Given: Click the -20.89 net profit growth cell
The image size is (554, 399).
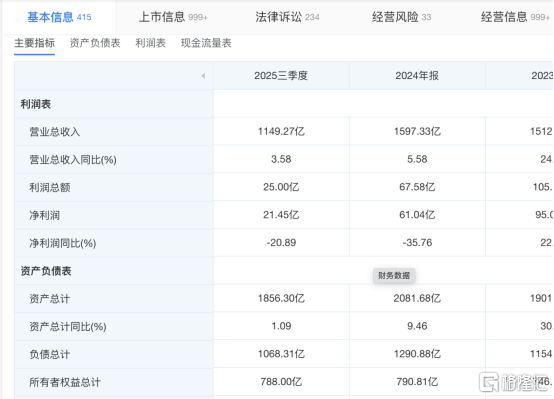Looking at the screenshot, I should click(x=281, y=242).
